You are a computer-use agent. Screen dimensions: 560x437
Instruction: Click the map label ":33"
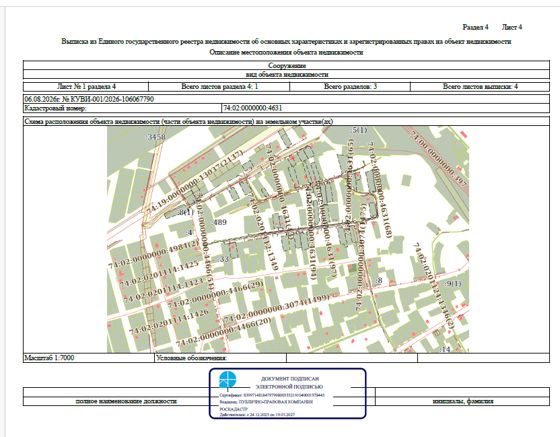click(x=223, y=259)
